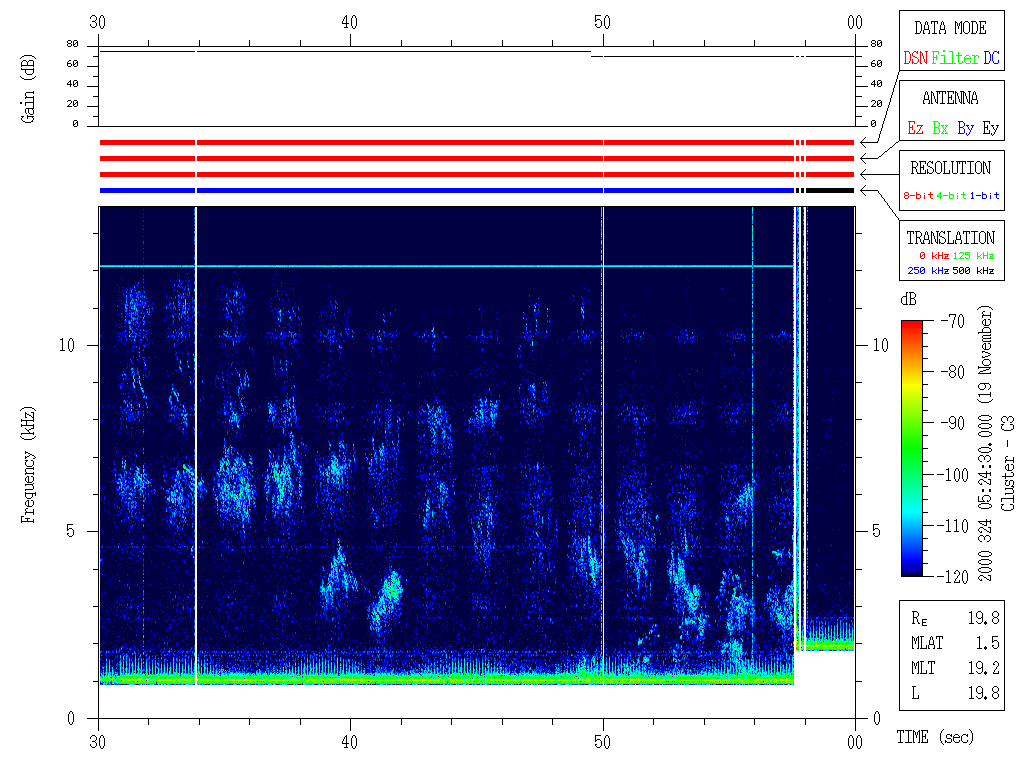The image size is (1024, 768).
Task: Click the -120 value on color scale
Action: click(x=953, y=577)
